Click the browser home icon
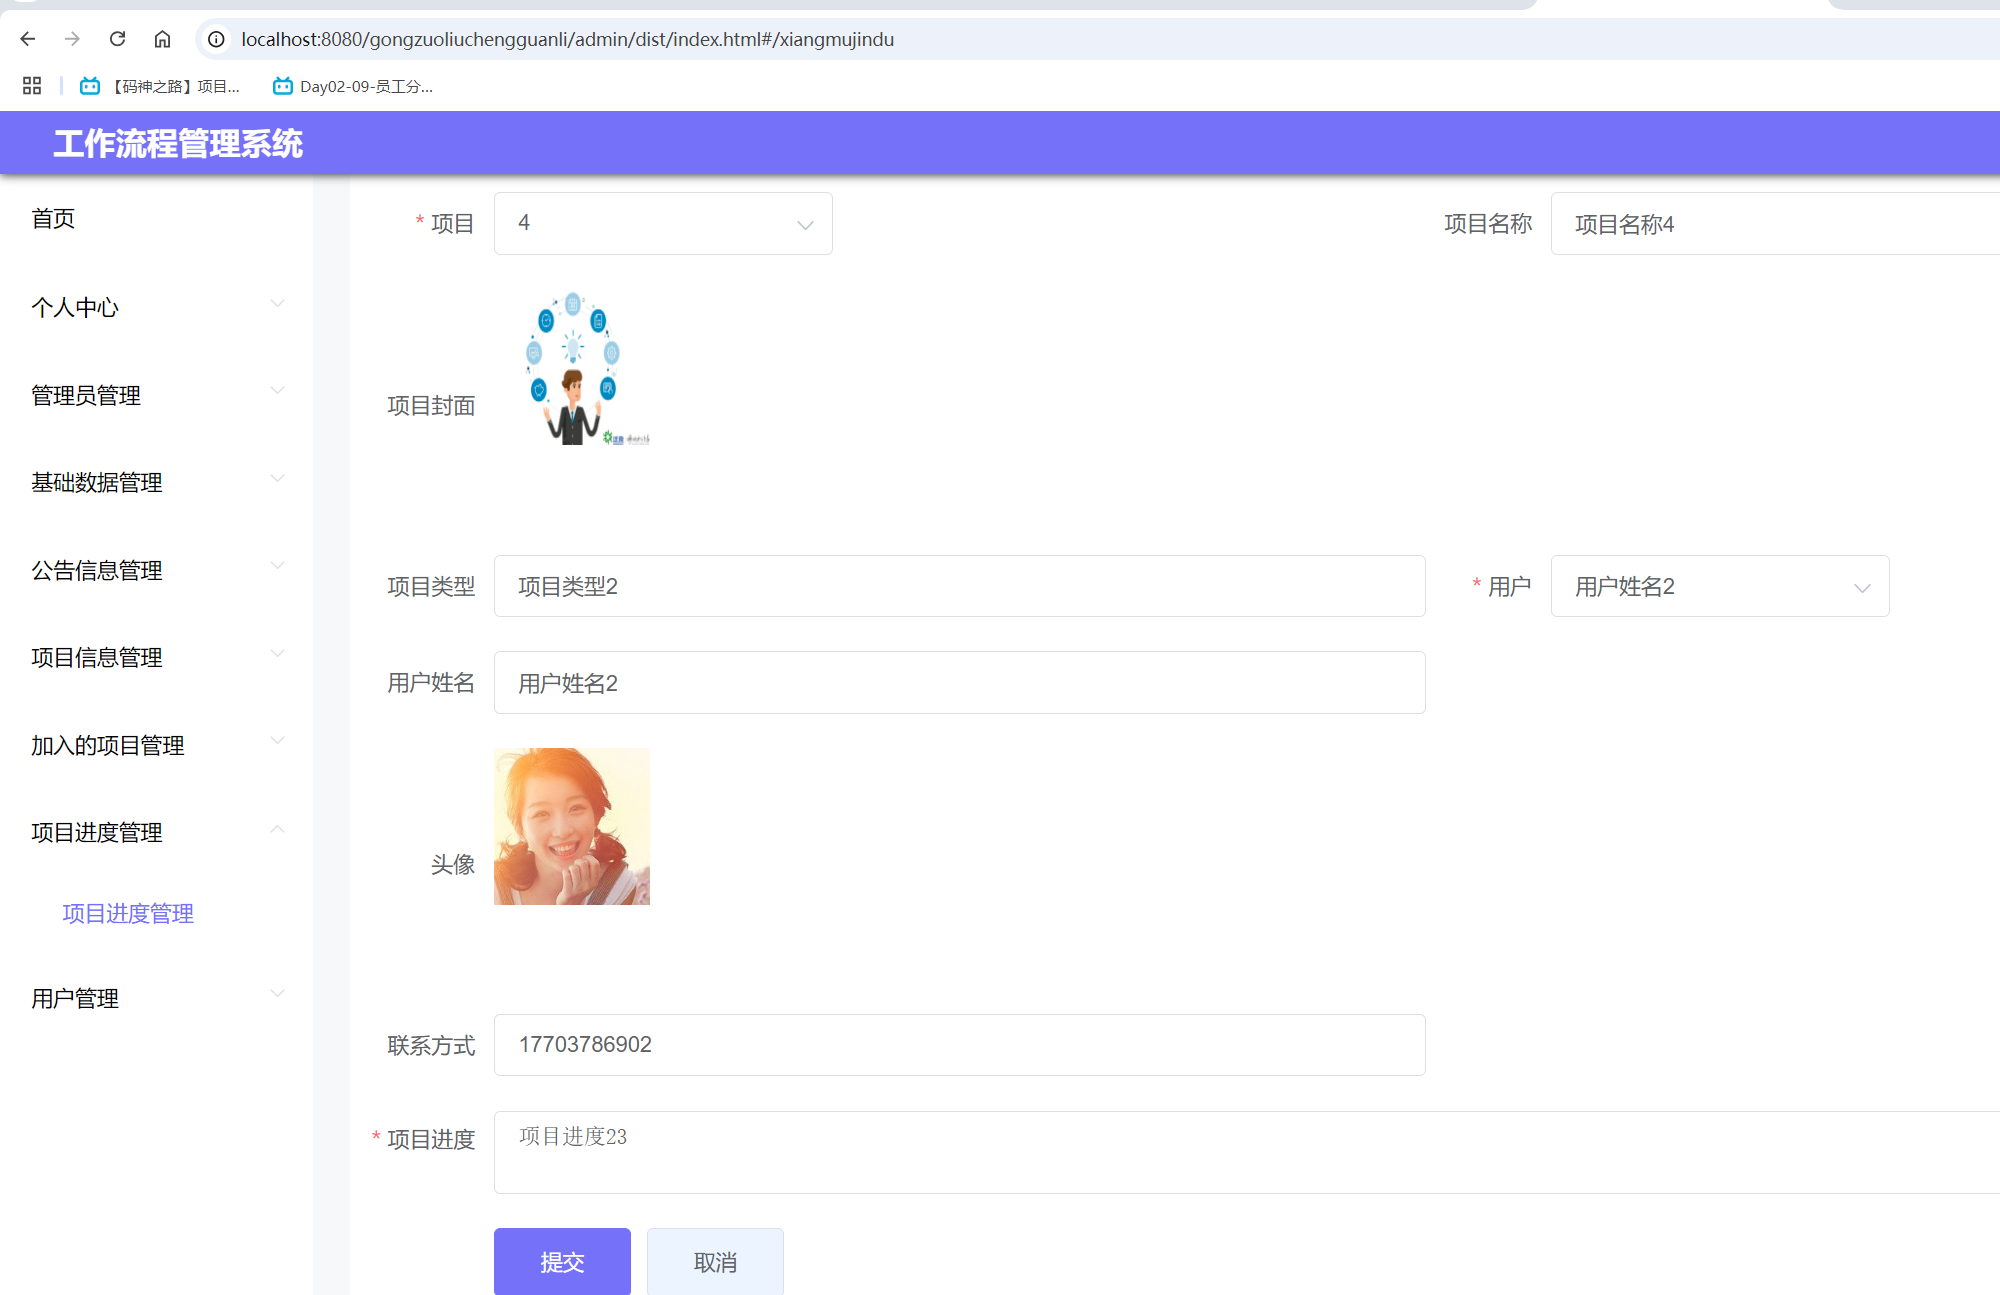Image resolution: width=2000 pixels, height=1295 pixels. coord(163,39)
